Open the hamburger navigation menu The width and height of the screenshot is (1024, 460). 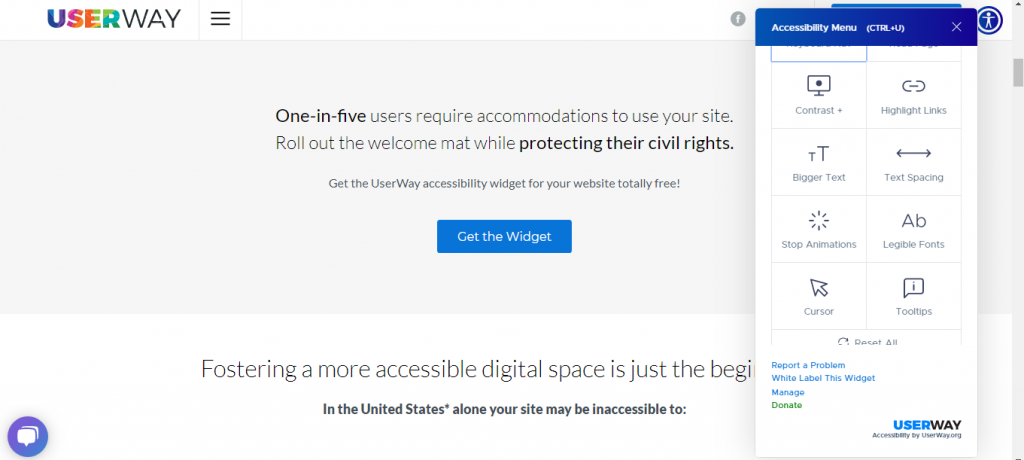coord(220,19)
